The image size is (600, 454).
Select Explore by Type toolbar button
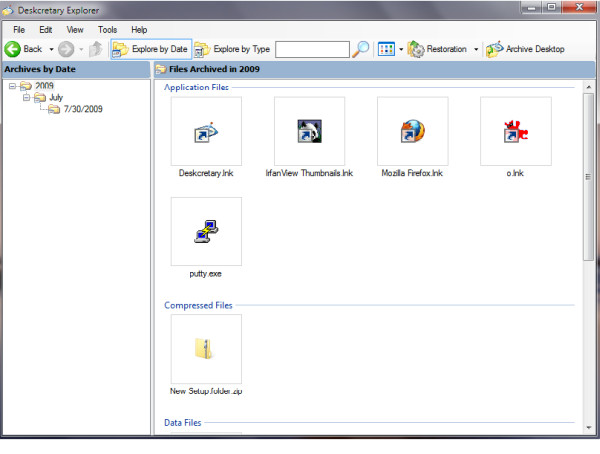click(232, 49)
